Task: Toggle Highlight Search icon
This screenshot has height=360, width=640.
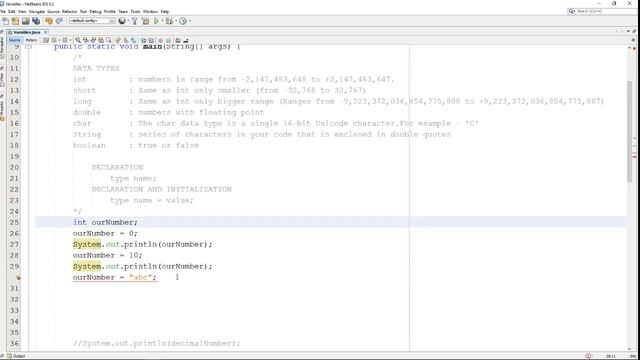Action: (x=101, y=40)
